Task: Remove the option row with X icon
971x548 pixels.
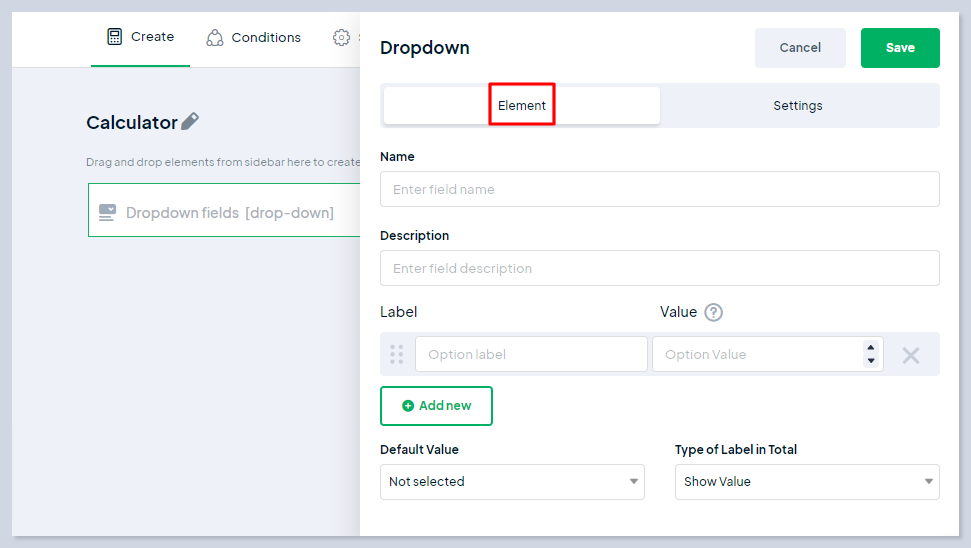Action: pos(910,355)
